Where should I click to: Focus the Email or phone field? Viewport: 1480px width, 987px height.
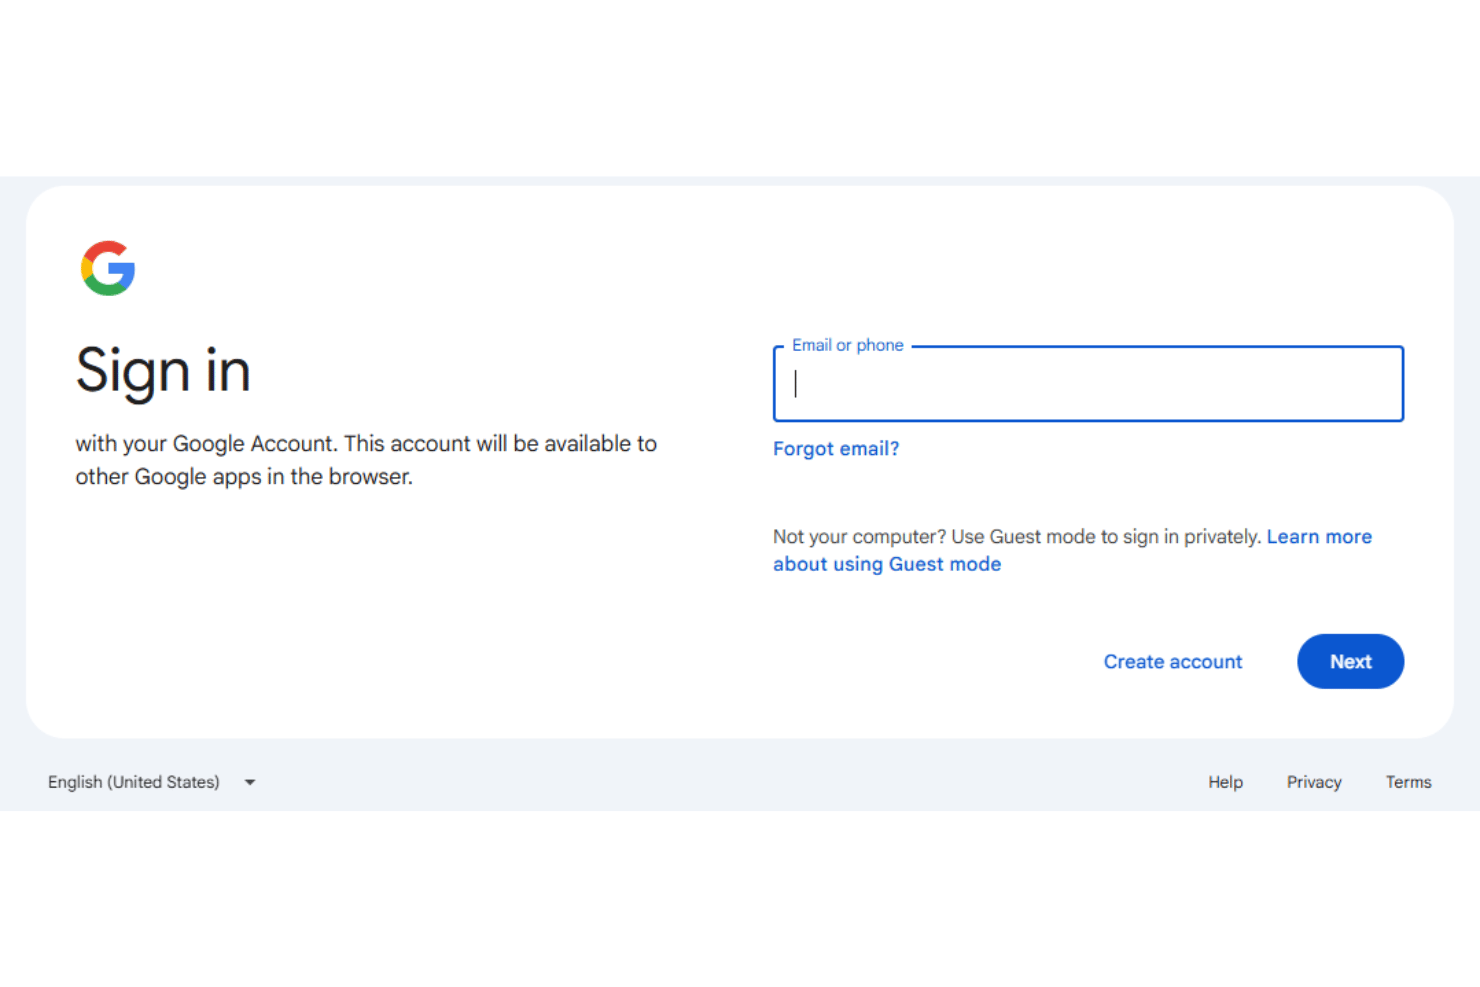[x=1088, y=384]
